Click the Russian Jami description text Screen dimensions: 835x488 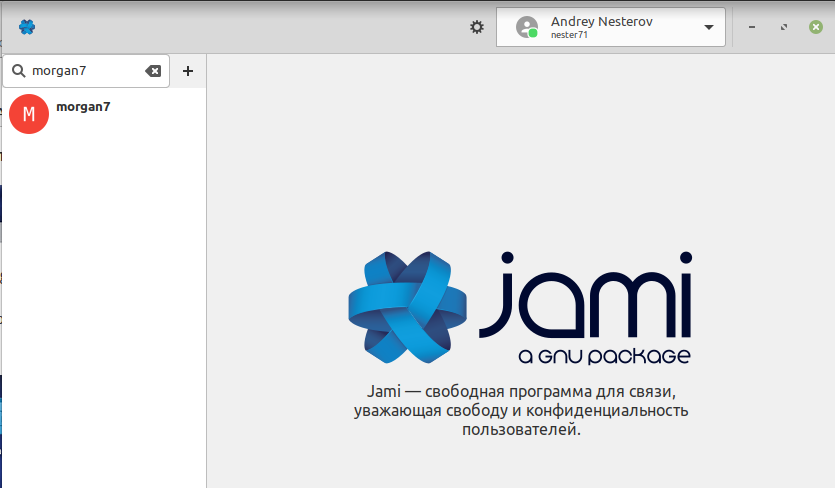click(x=521, y=410)
